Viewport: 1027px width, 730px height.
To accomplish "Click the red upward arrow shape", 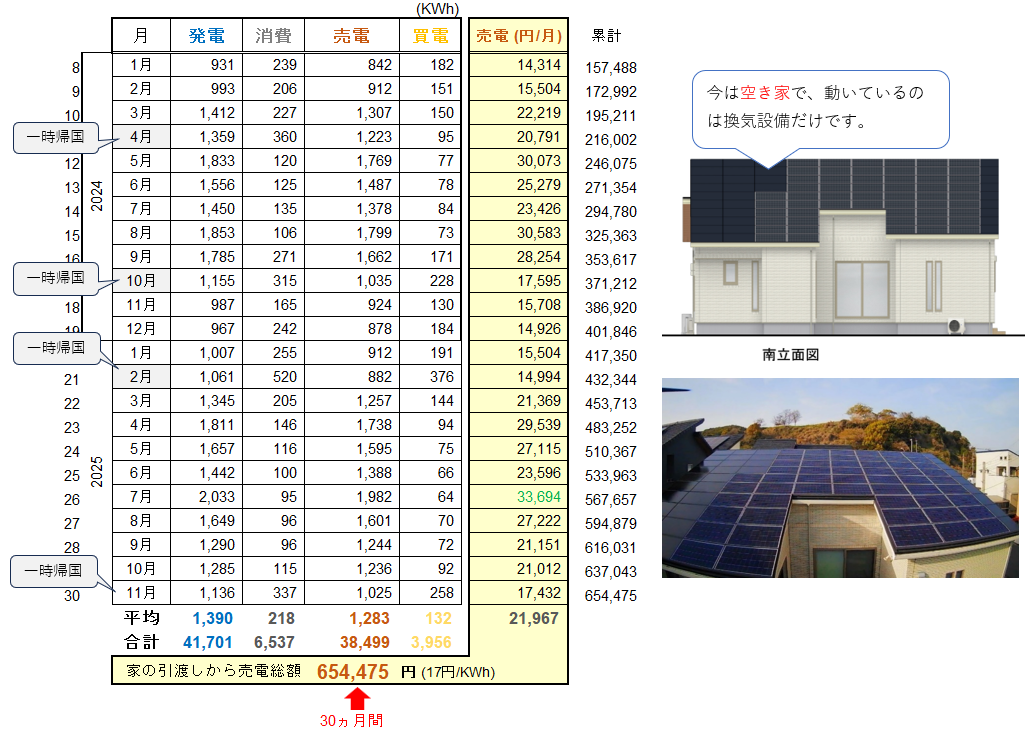I will tap(360, 698).
